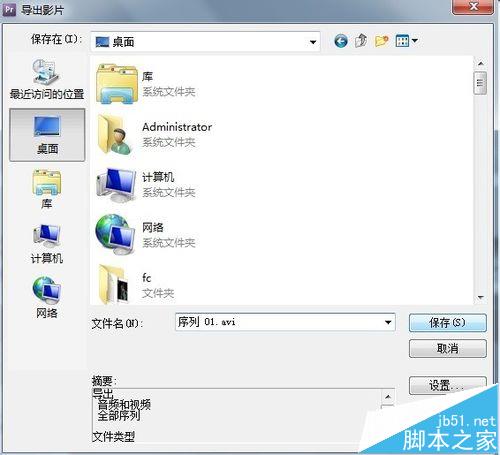This screenshot has height=455, width=500.
Task: Click the Administrator name text
Action: coord(177,127)
